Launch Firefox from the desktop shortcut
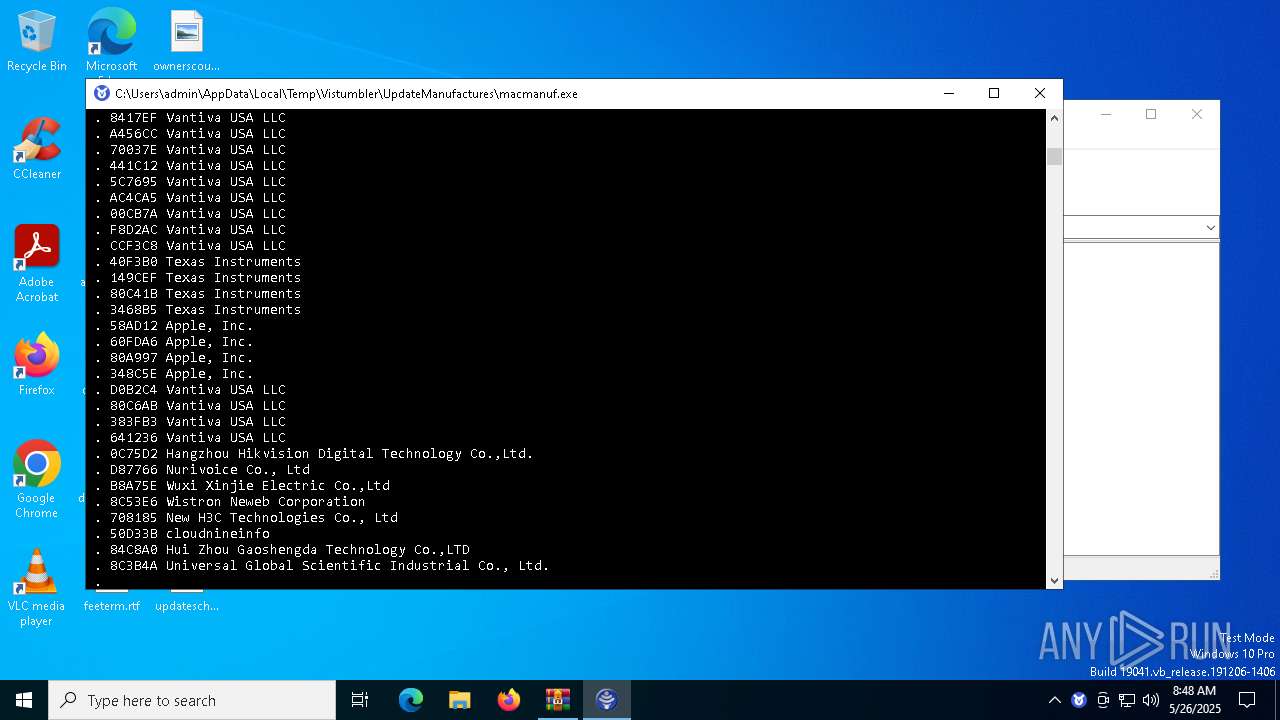The width and height of the screenshot is (1280, 720). [36, 366]
